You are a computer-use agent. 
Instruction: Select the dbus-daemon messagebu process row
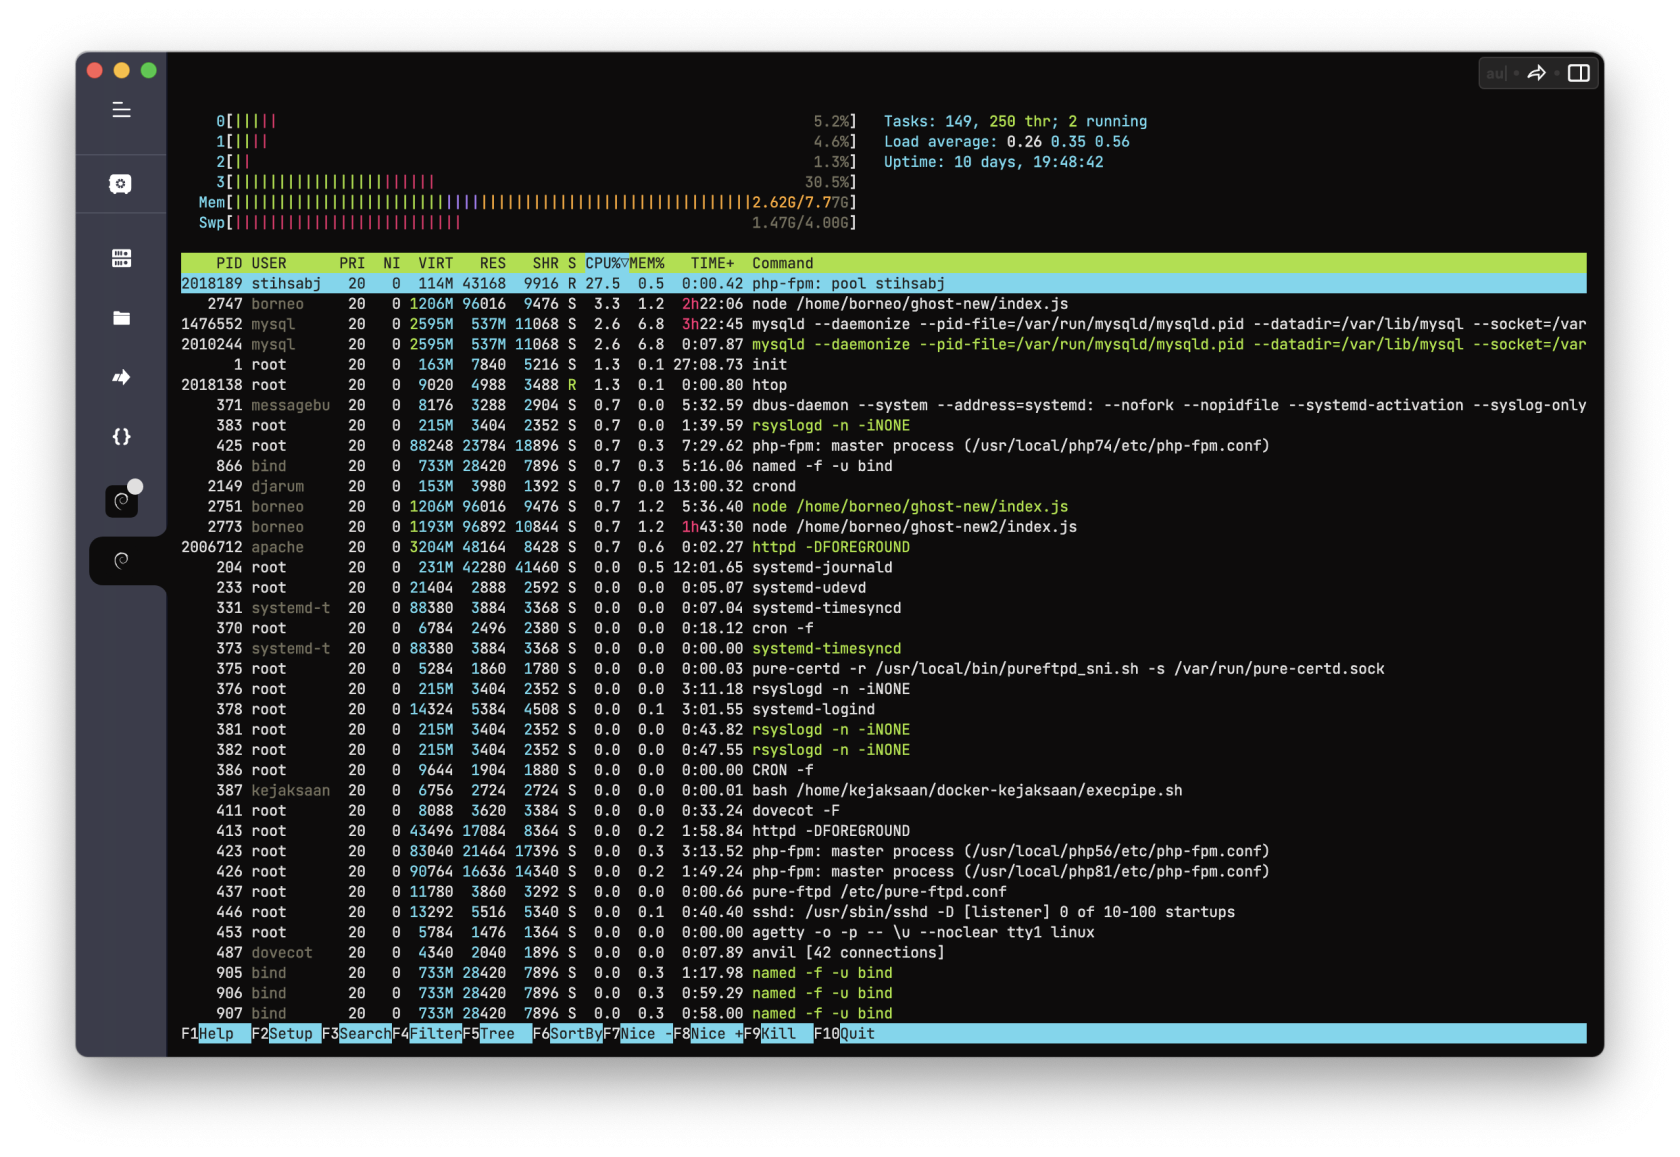point(884,405)
